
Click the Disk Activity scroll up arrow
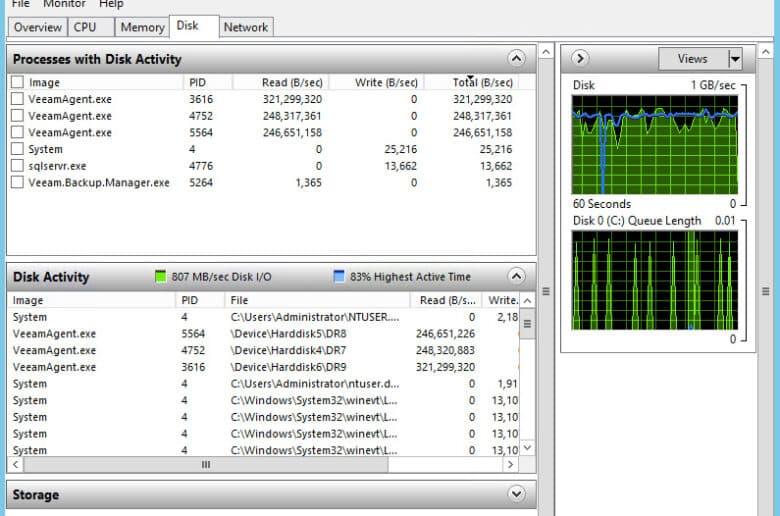click(x=527, y=300)
